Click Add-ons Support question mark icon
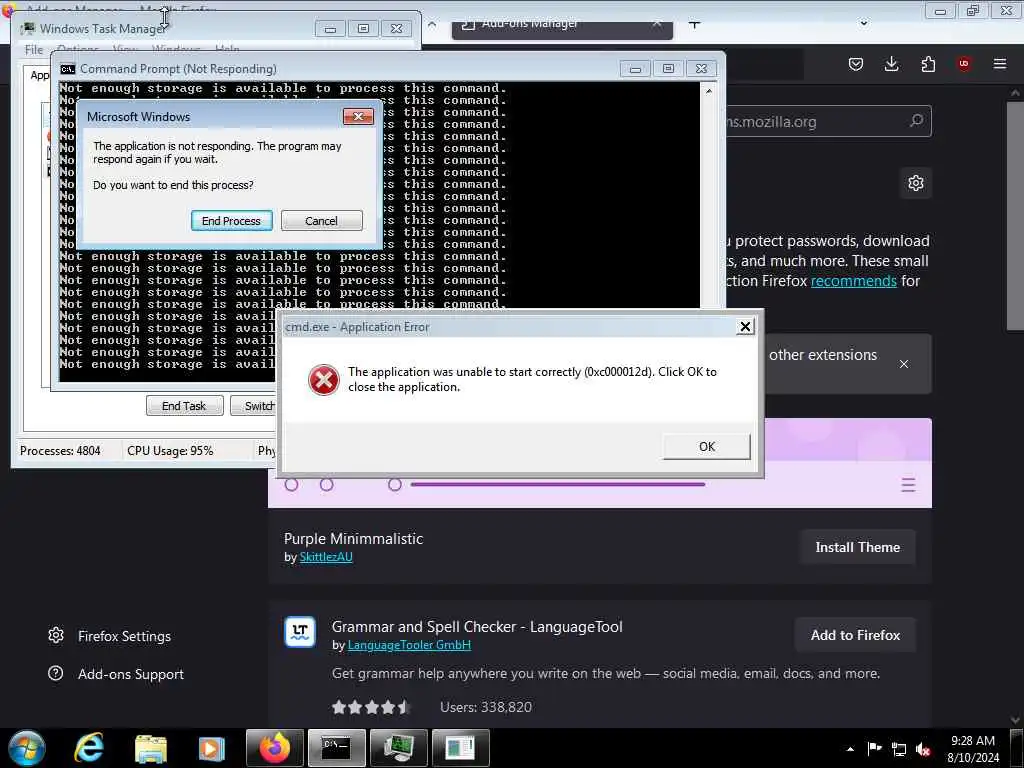Viewport: 1024px width, 768px height. (56, 673)
